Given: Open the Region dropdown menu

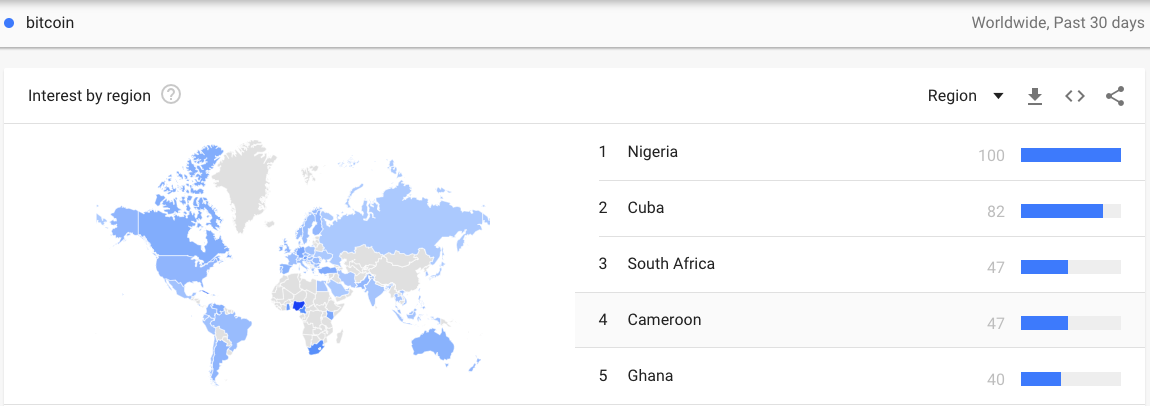Looking at the screenshot, I should pos(953,96).
